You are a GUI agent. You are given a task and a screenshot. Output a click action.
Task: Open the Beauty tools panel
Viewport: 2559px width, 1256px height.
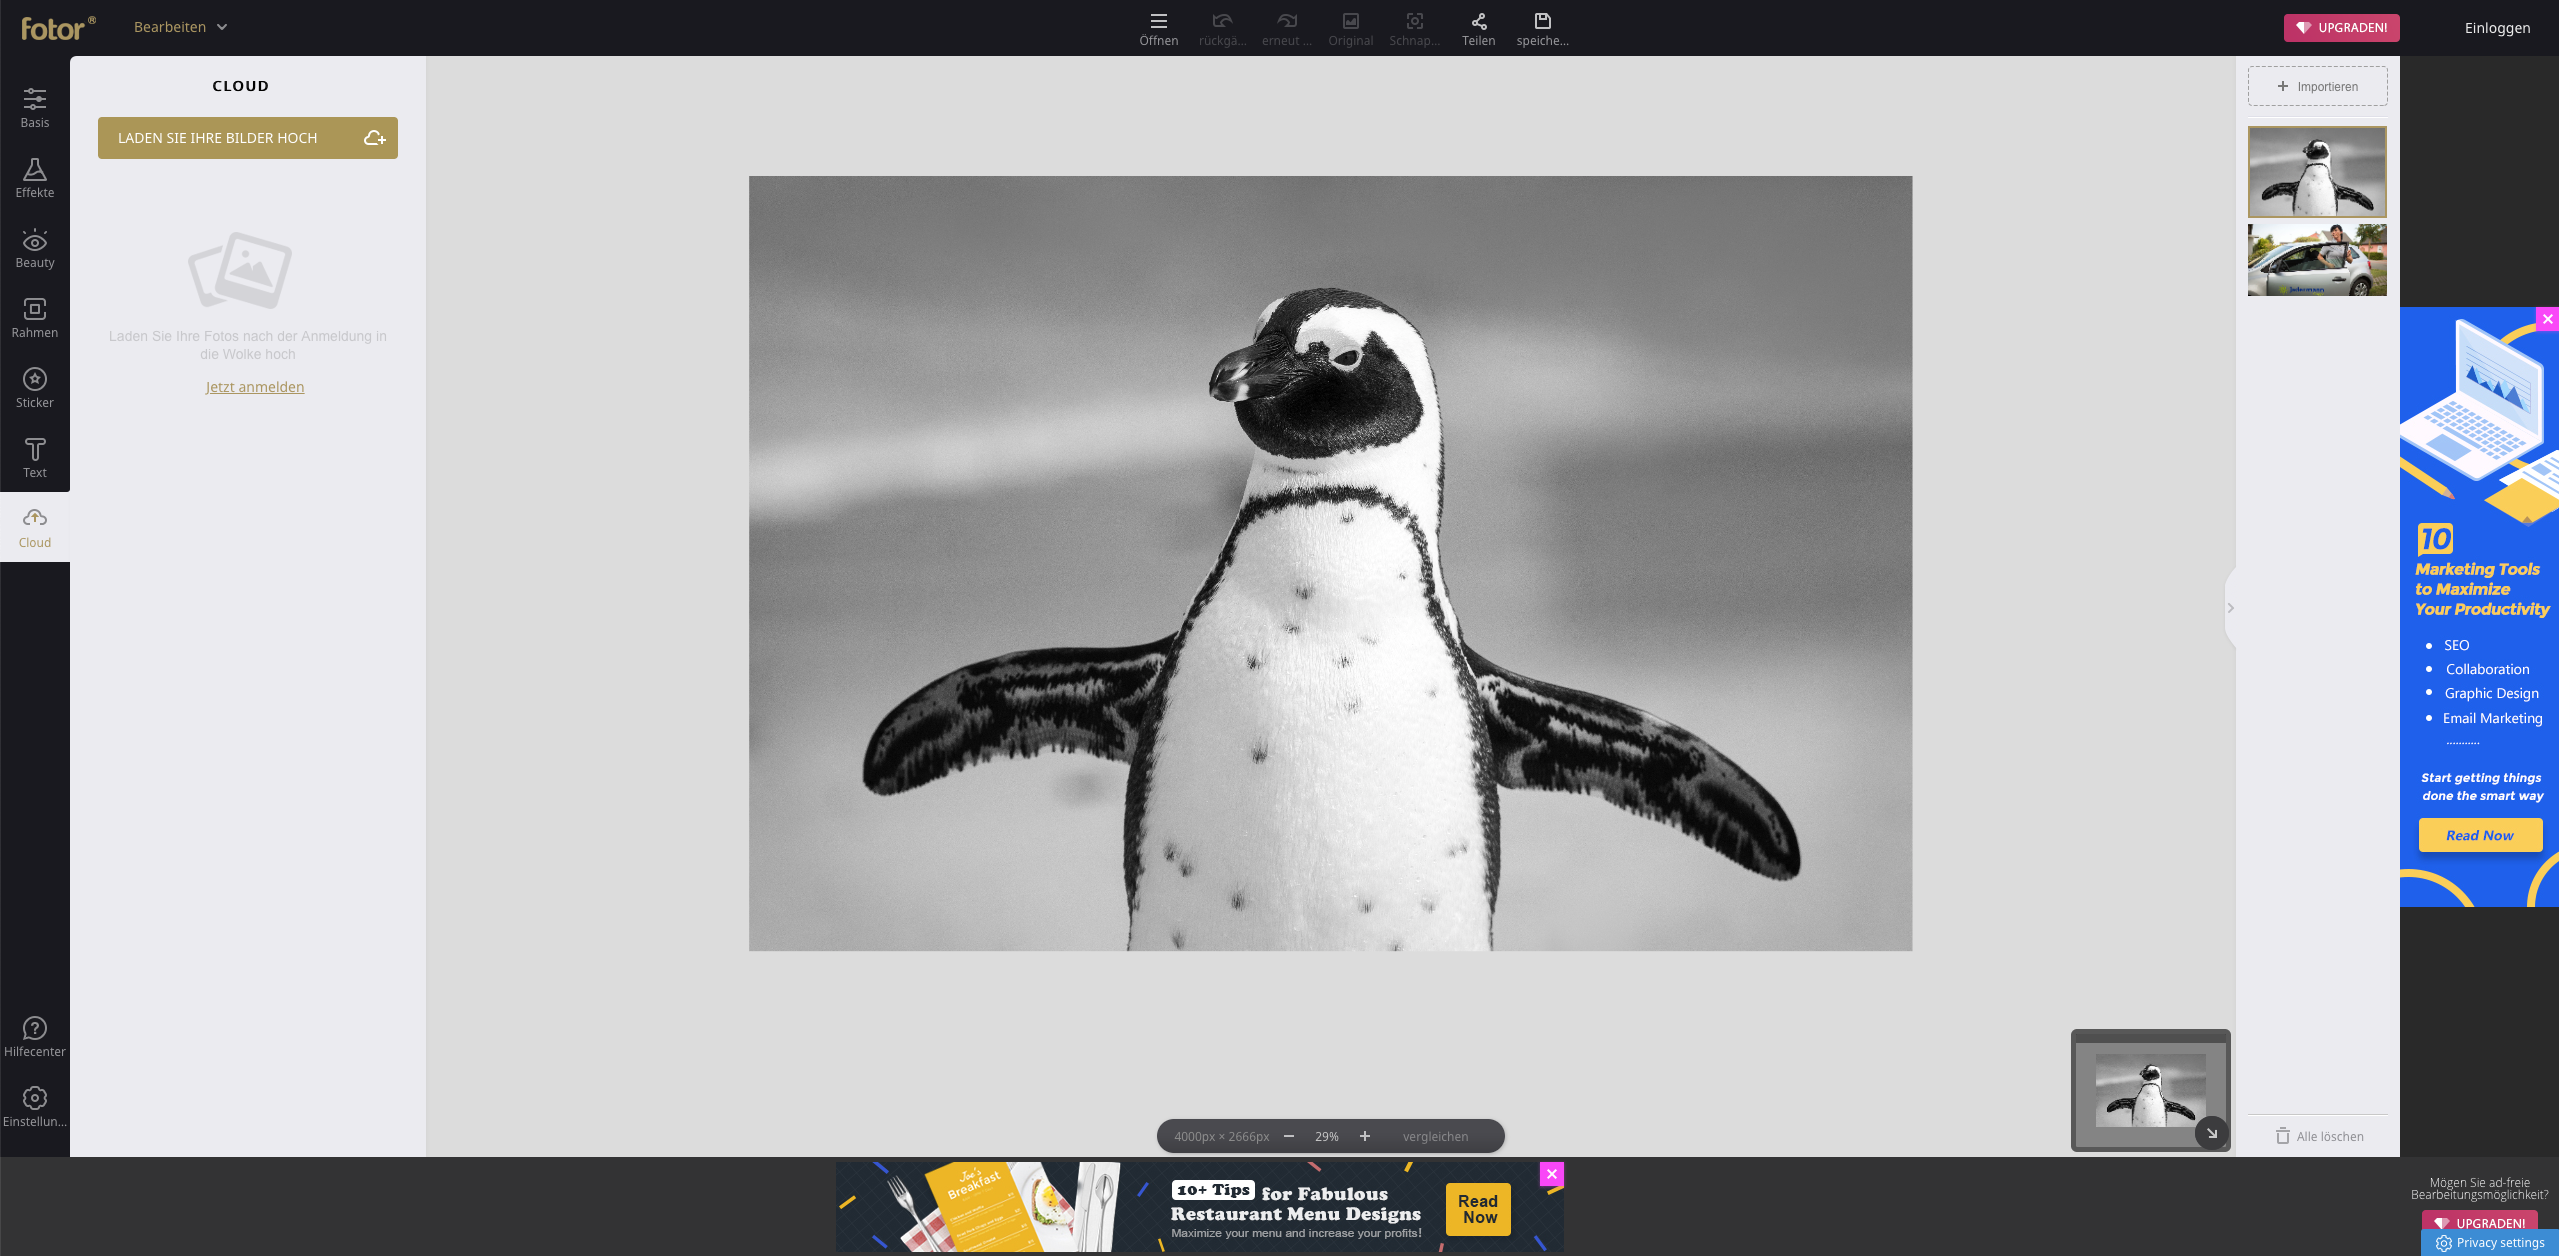click(35, 248)
